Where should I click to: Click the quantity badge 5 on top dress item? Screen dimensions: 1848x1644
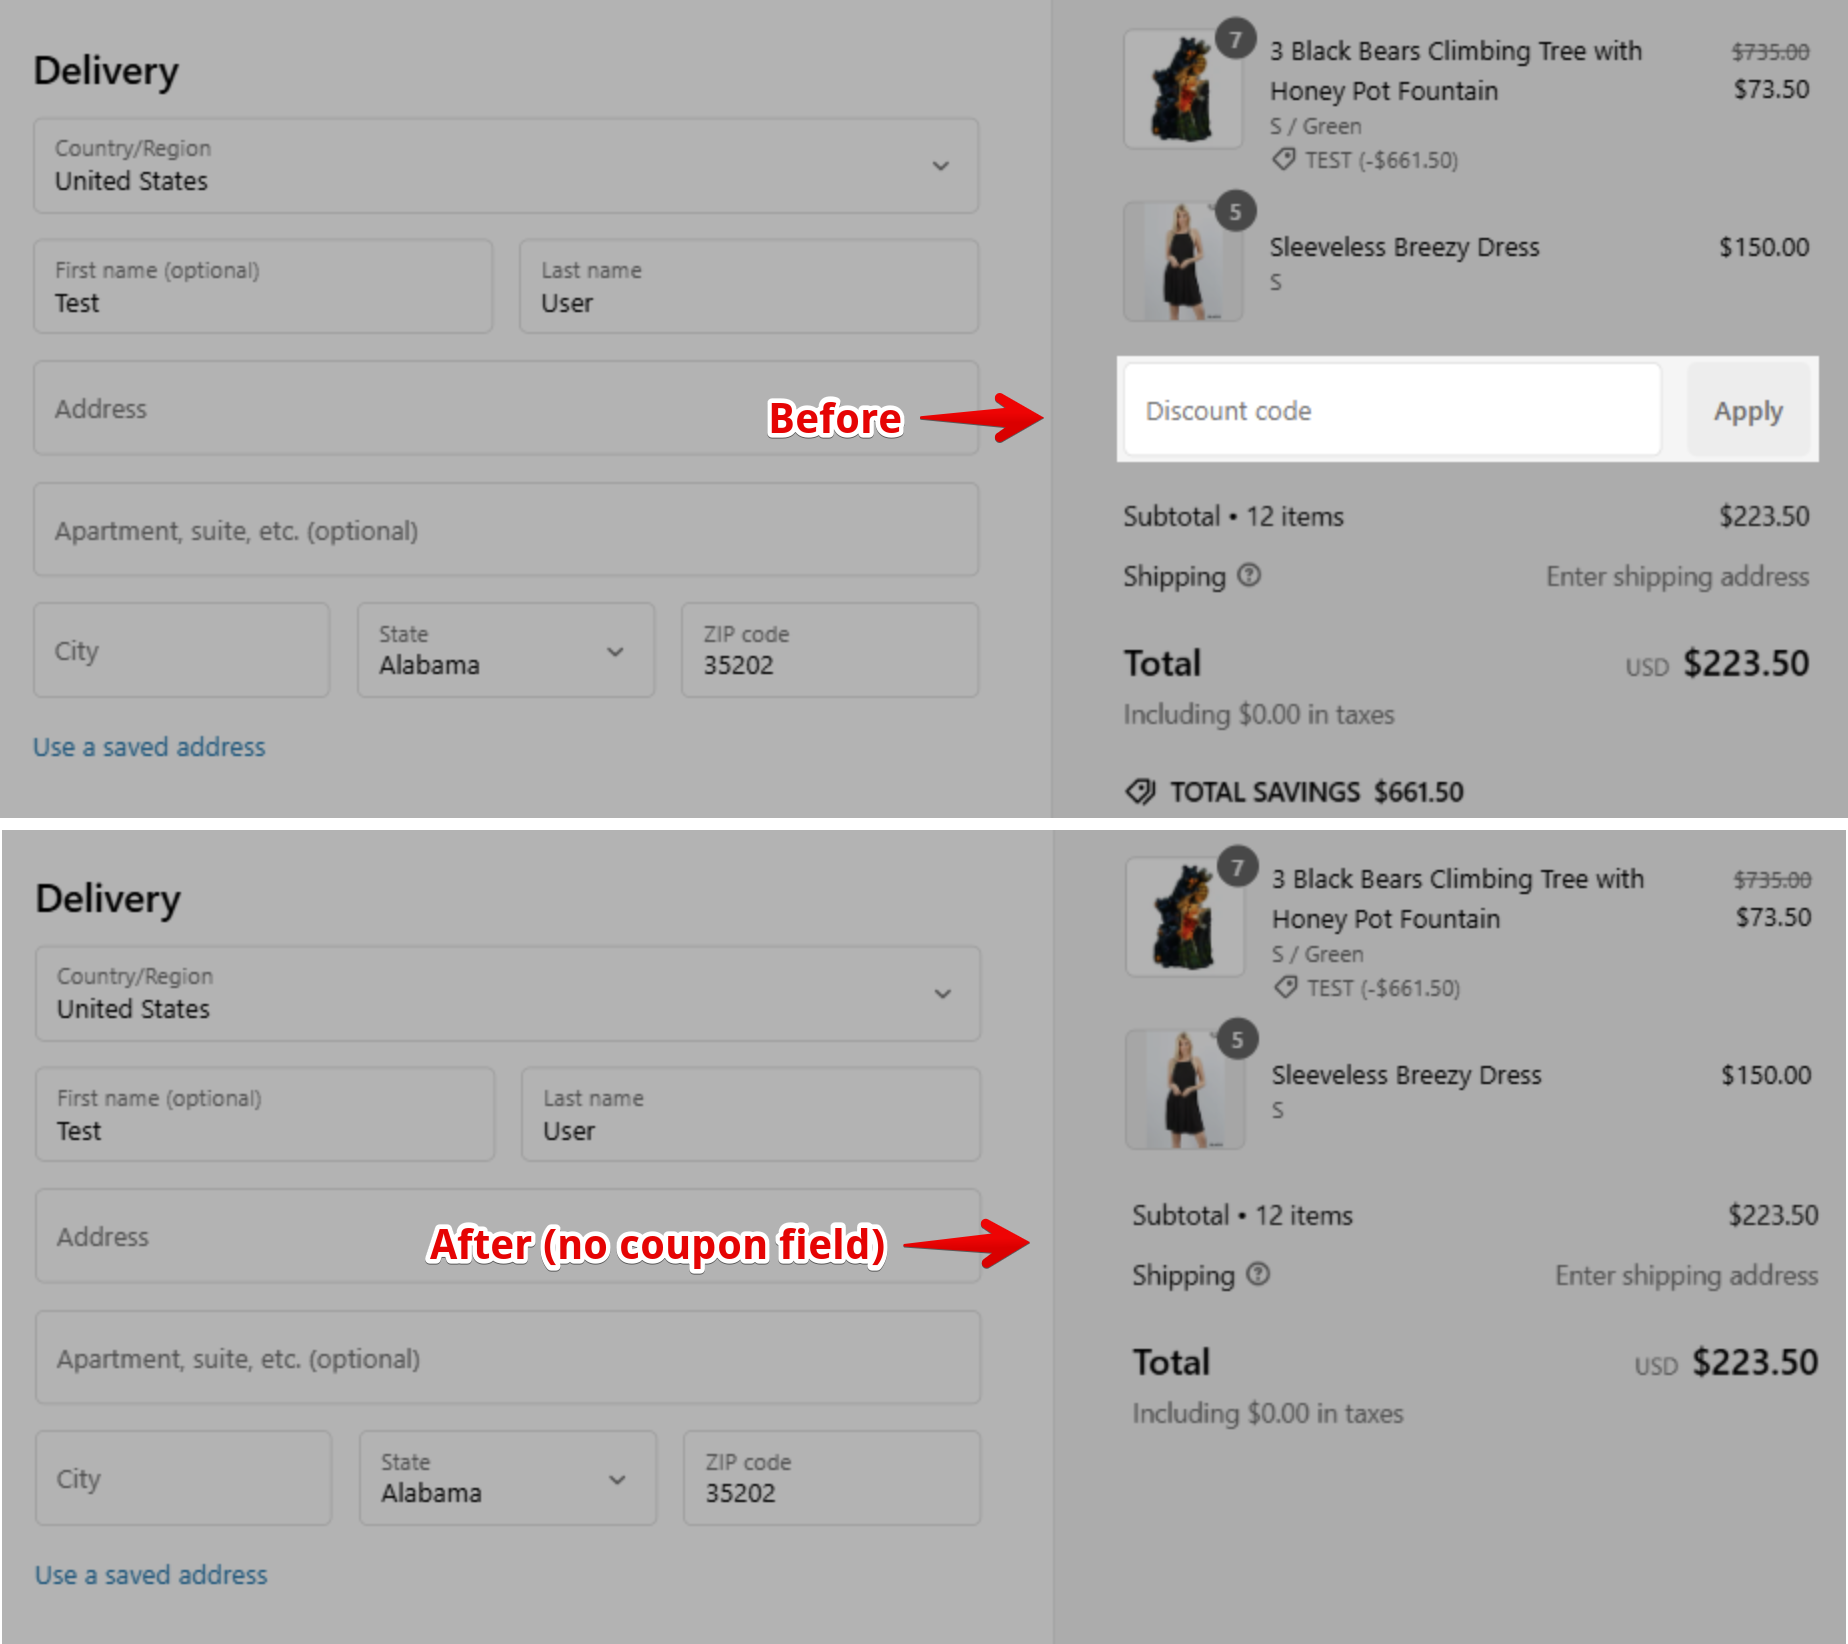click(x=1236, y=211)
